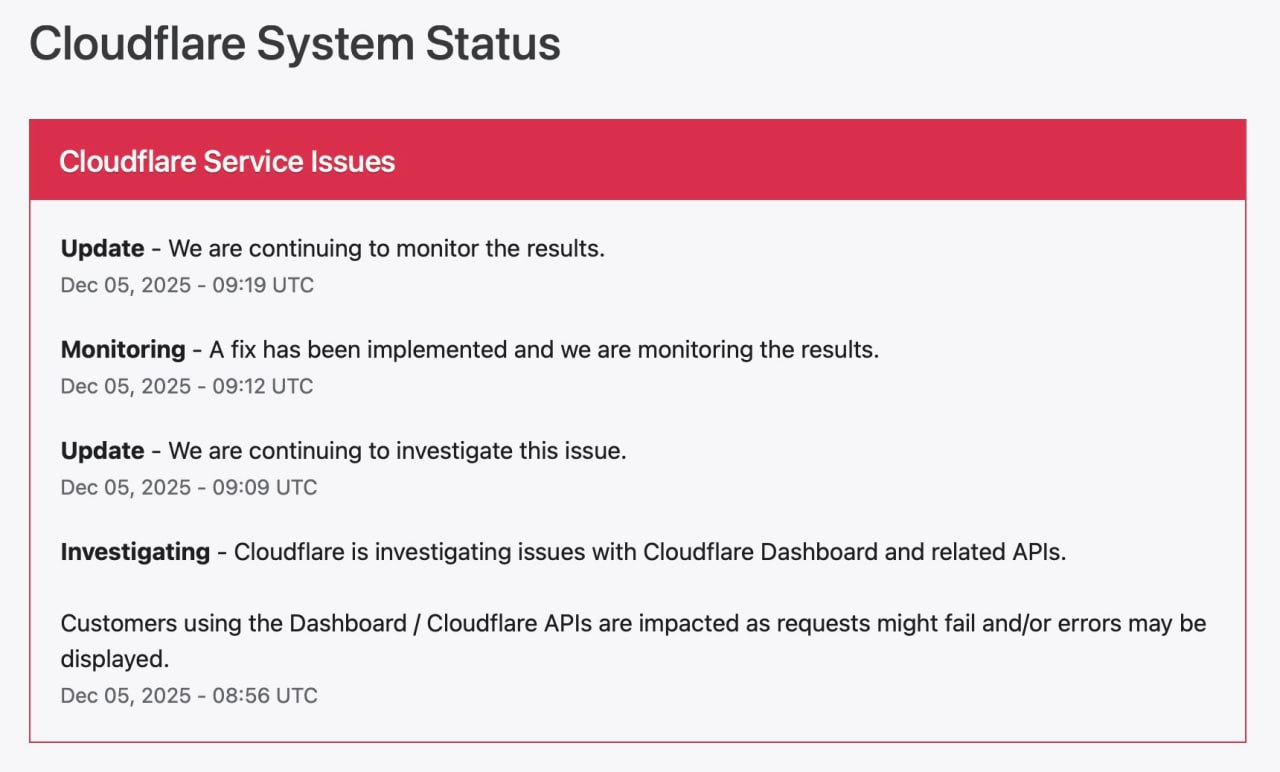
Task: Select the bold Monitoring status label
Action: point(123,350)
